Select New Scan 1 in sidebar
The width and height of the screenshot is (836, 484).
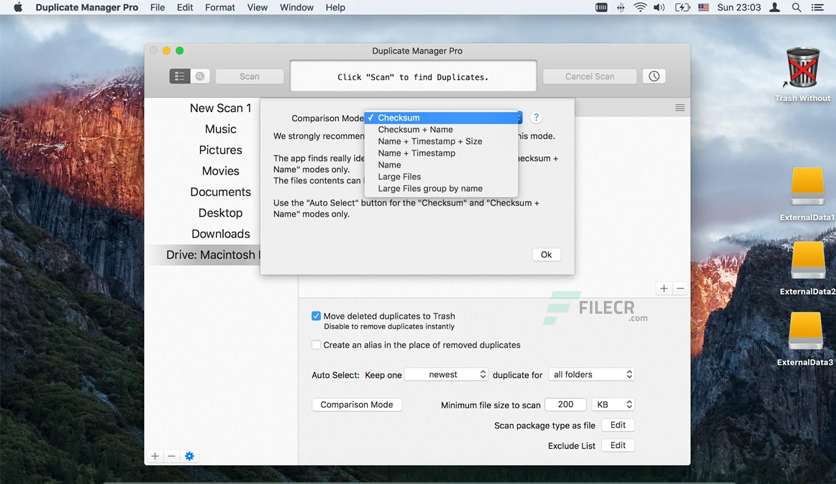[221, 108]
